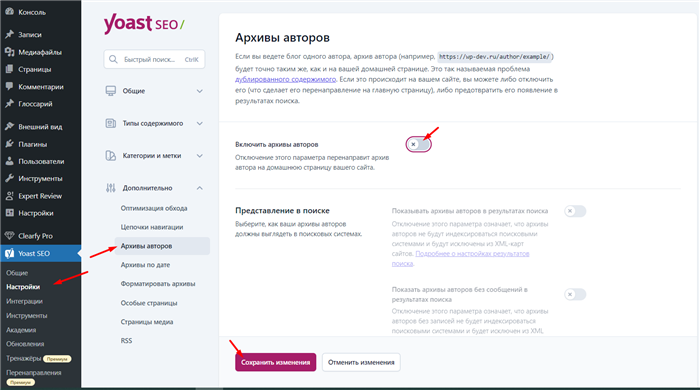The width and height of the screenshot is (700, 390).
Task: Open дублированного содержимого link
Action: pos(286,79)
